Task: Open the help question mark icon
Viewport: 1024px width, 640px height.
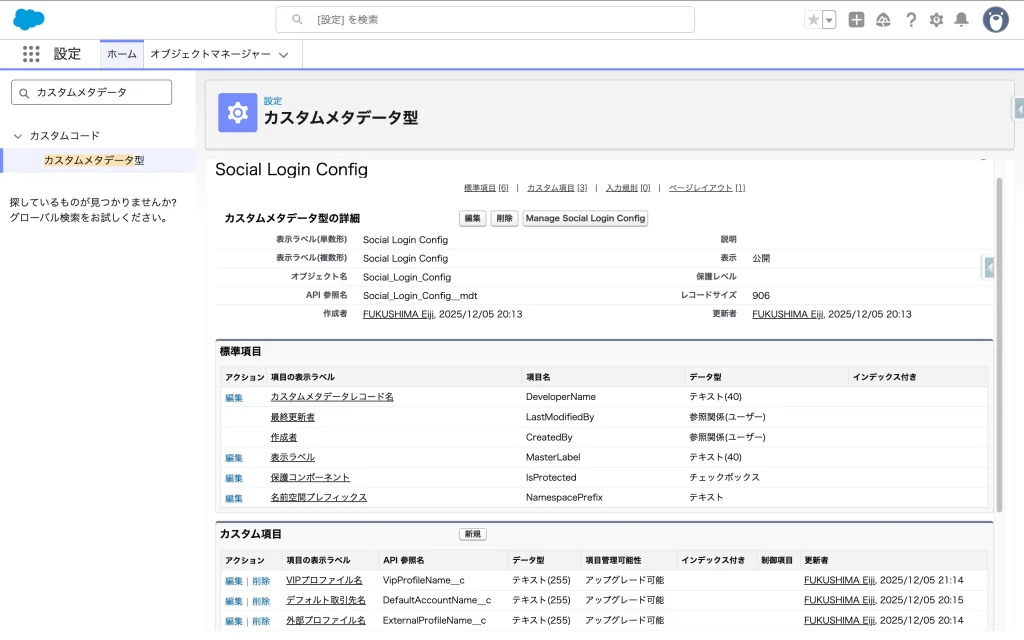Action: click(x=910, y=20)
